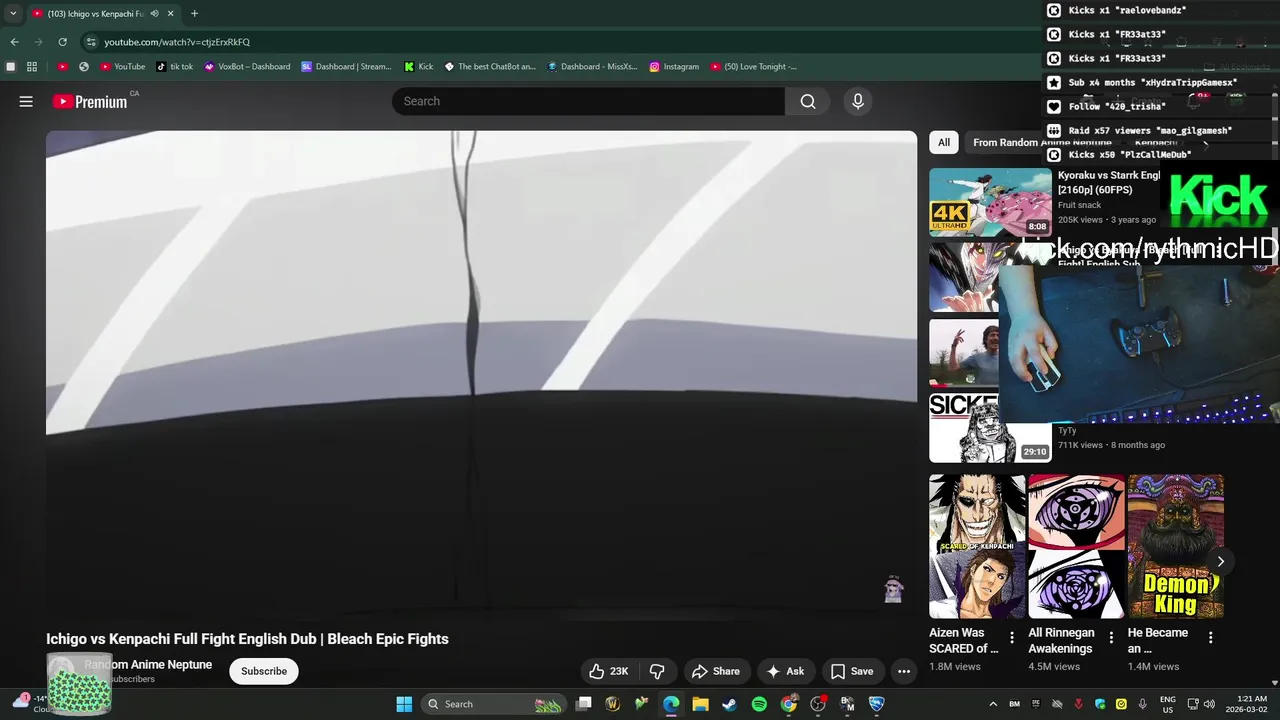
Task: Show next shorts with the arrow
Action: click(1220, 562)
